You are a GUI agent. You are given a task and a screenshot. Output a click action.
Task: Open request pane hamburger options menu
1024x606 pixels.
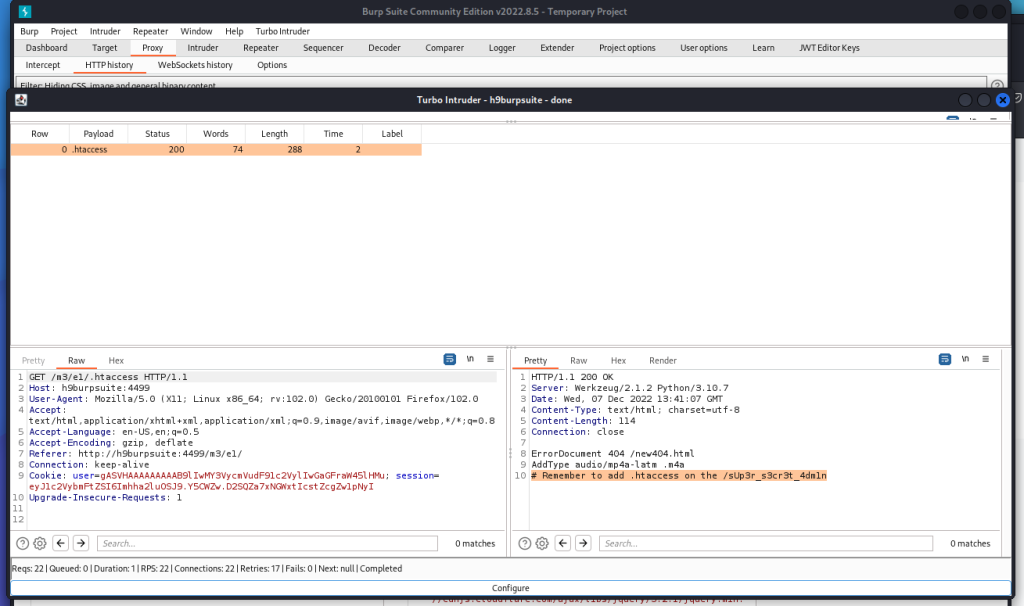[x=490, y=359]
